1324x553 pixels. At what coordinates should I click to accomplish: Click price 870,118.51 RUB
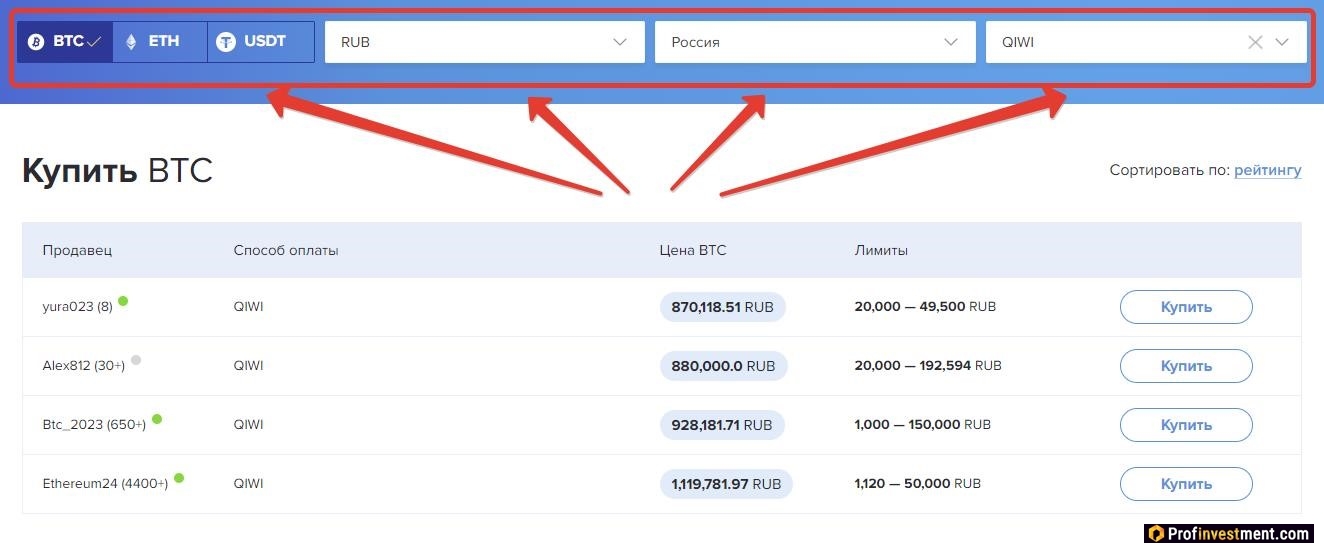click(723, 307)
